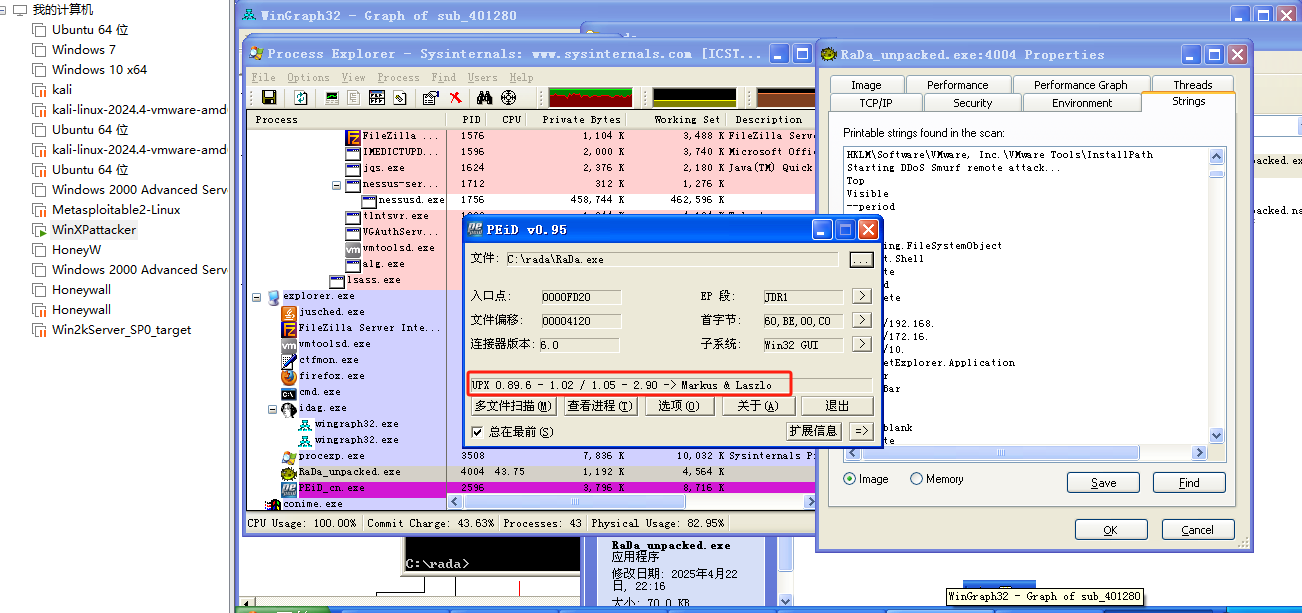Click the Refresh Now toolbar icon

[301, 97]
